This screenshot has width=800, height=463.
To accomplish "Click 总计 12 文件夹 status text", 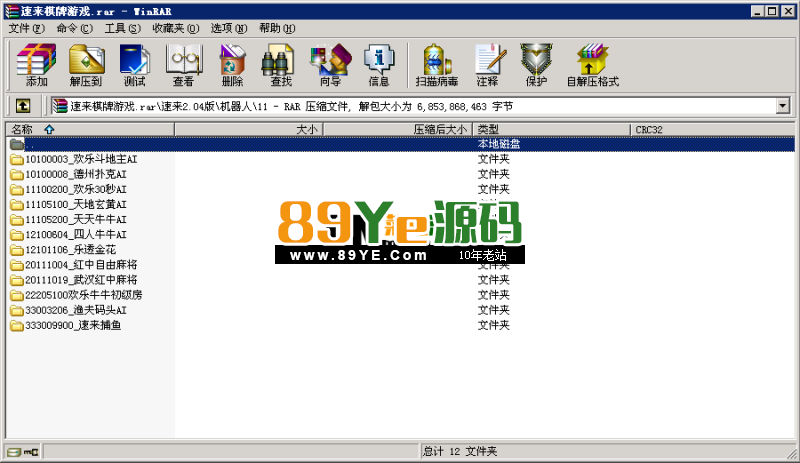I will click(x=460, y=451).
